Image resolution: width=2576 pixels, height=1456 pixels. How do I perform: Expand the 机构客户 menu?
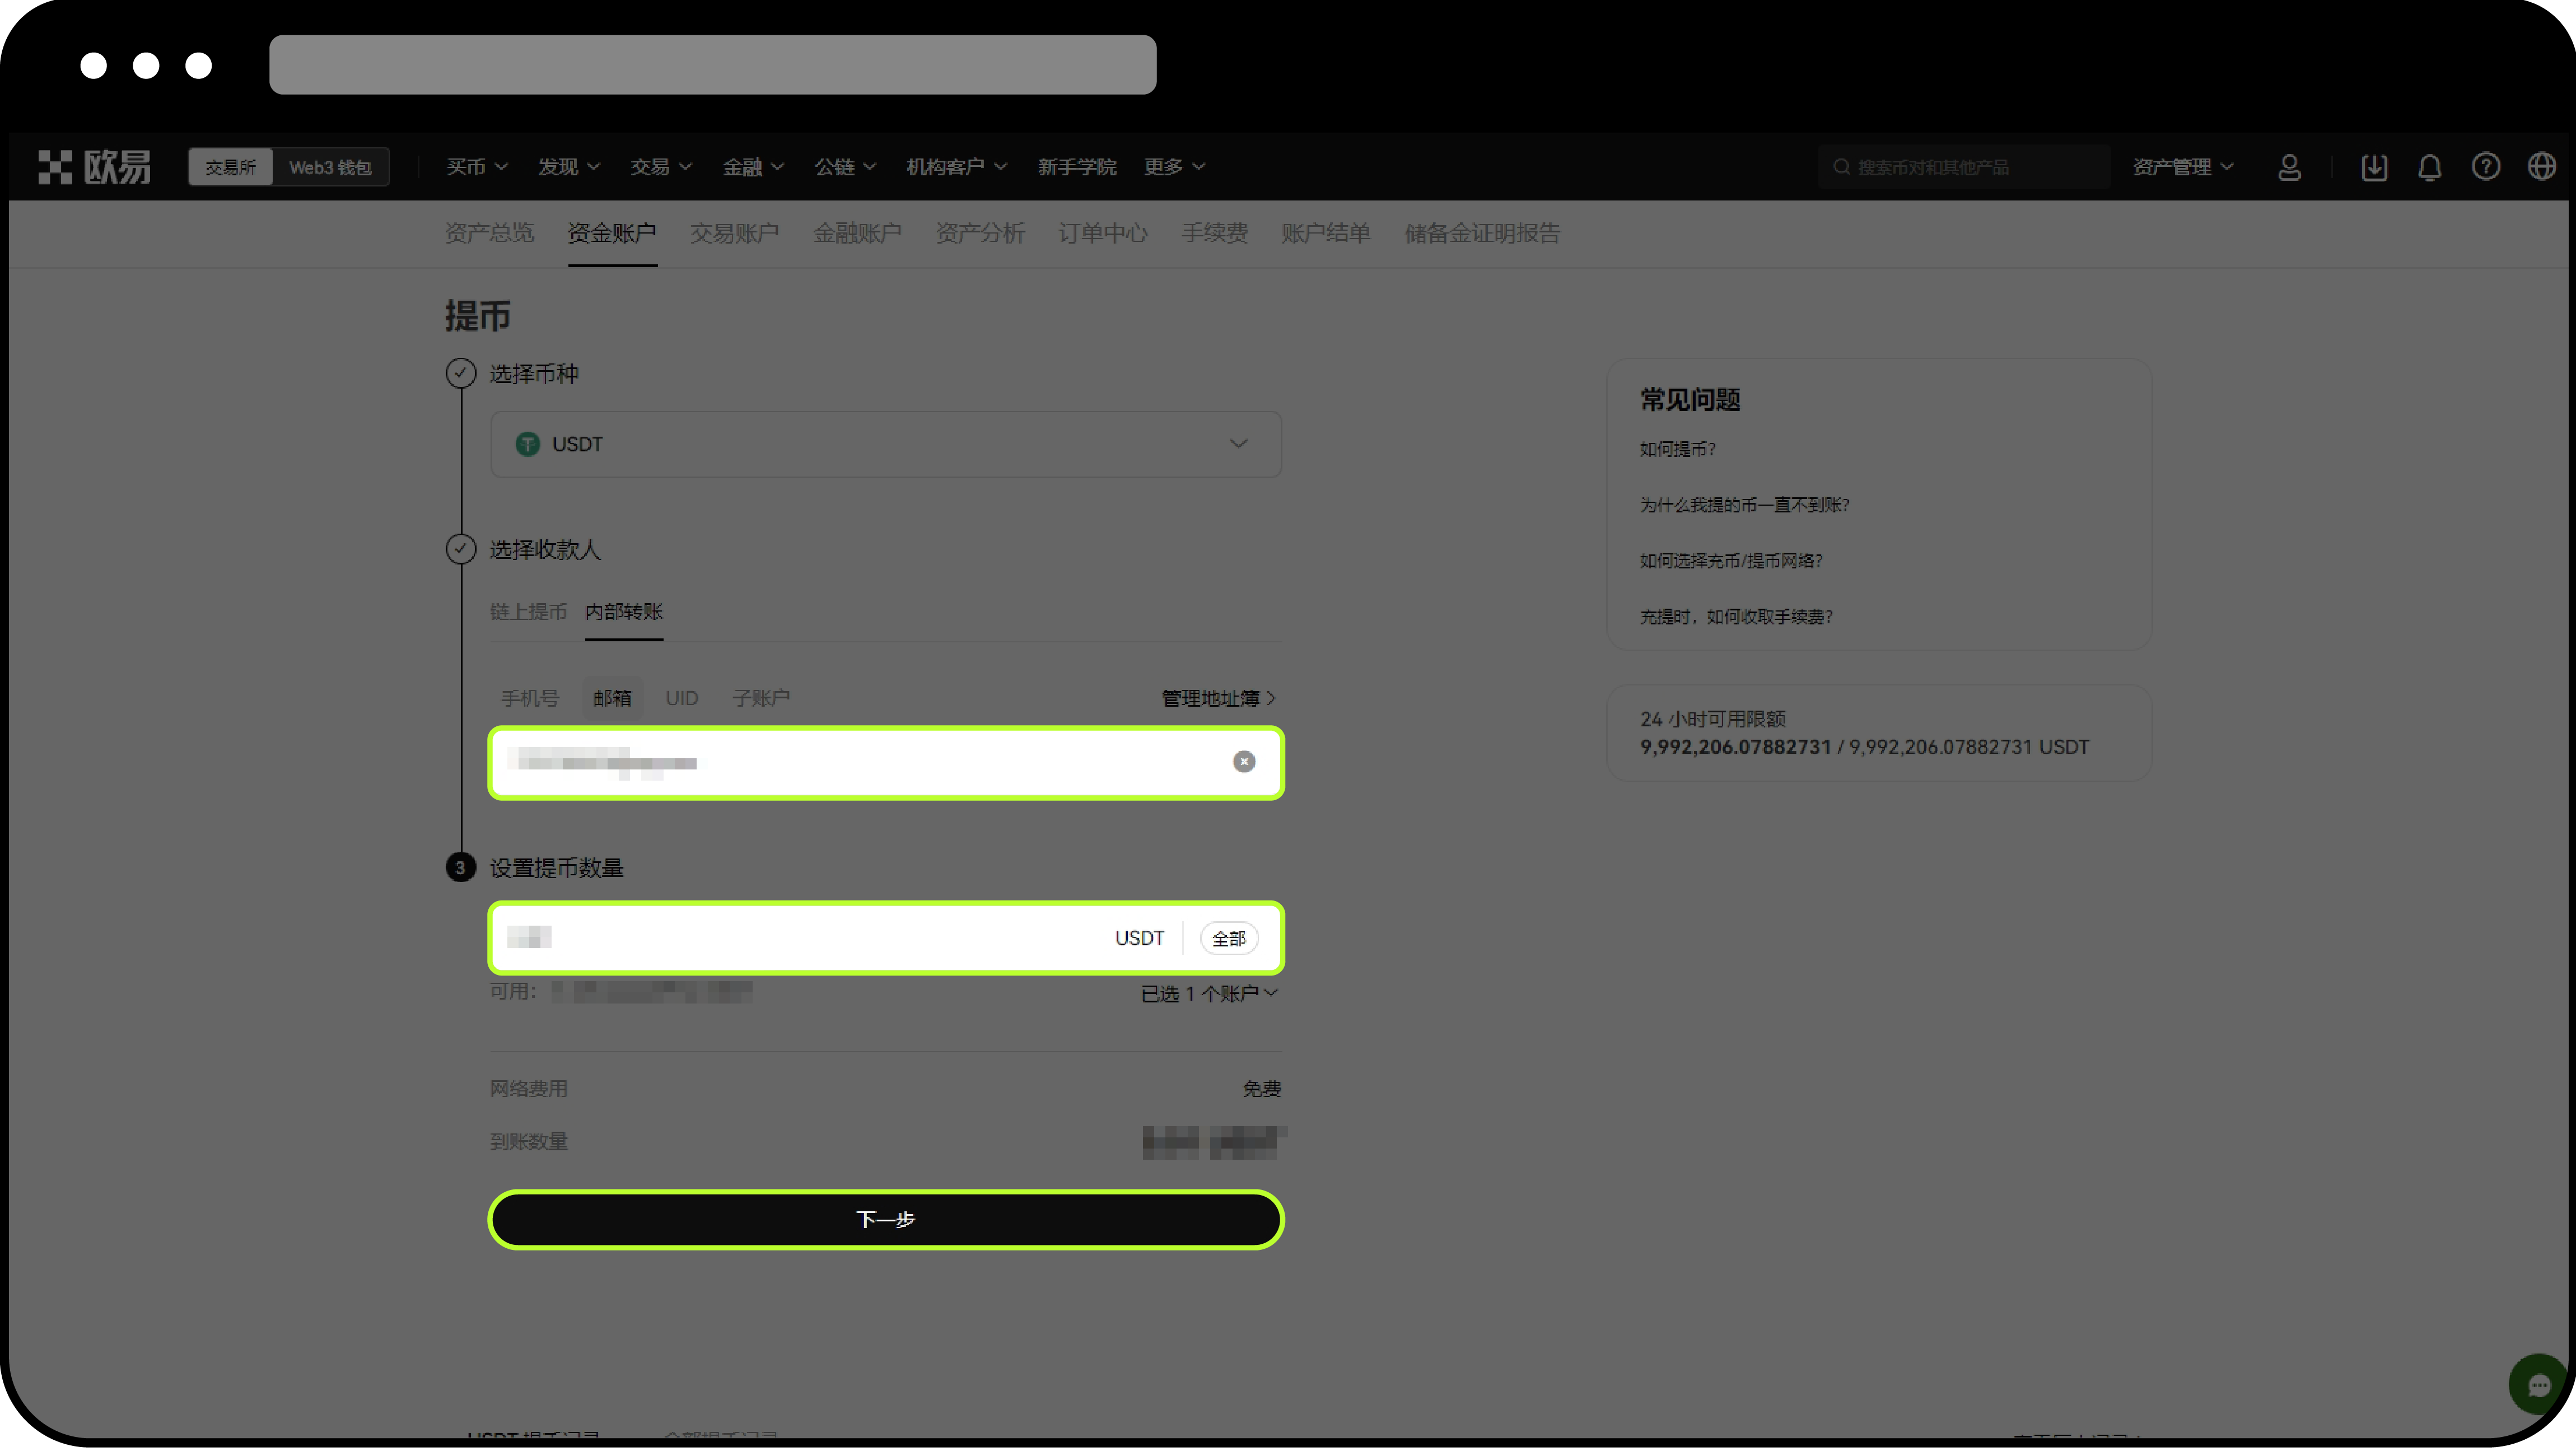[956, 167]
